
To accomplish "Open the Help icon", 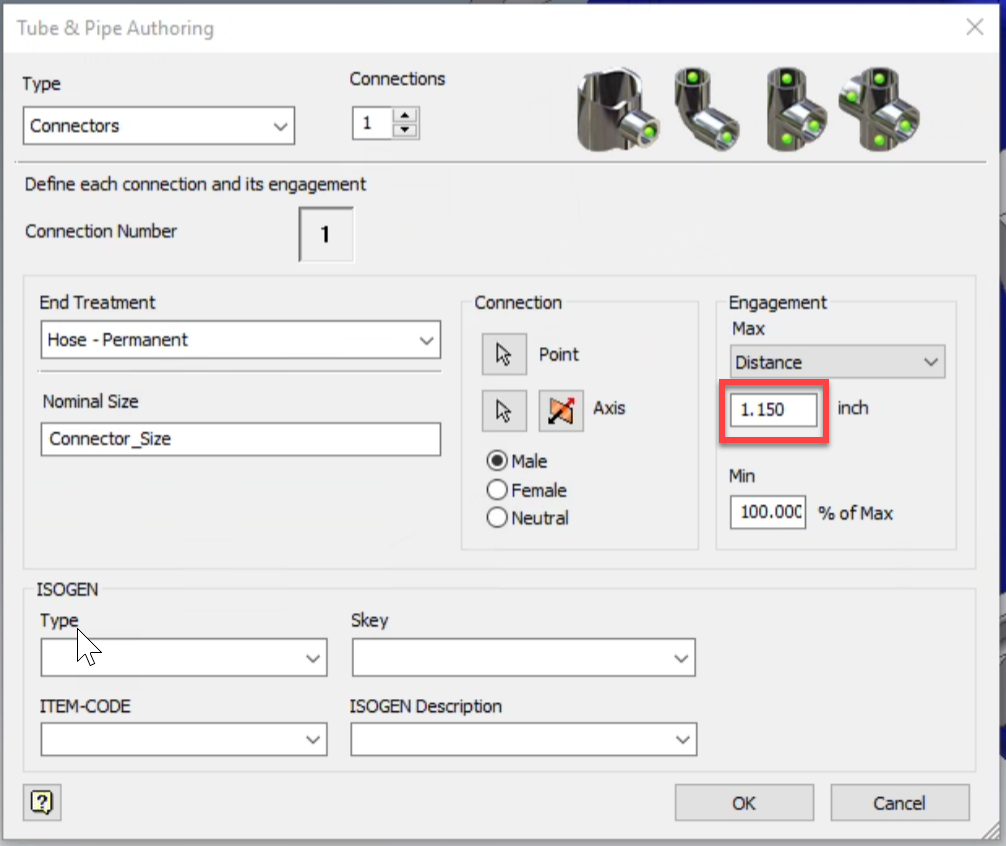I will point(41,802).
